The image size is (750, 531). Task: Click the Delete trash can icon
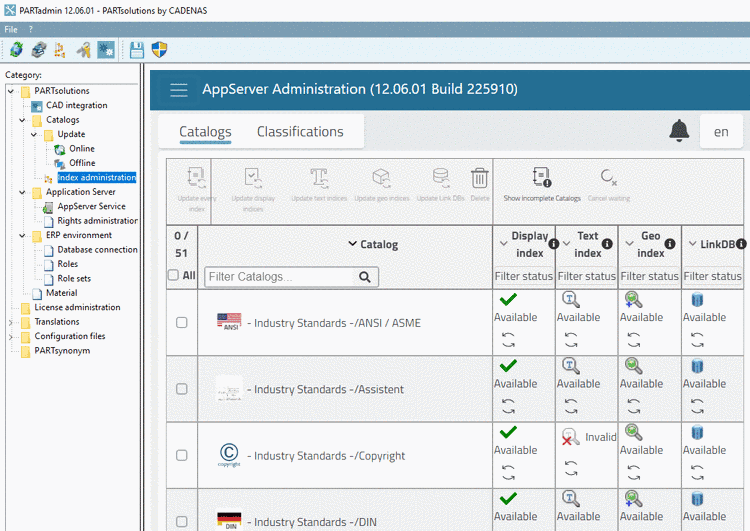(x=480, y=178)
